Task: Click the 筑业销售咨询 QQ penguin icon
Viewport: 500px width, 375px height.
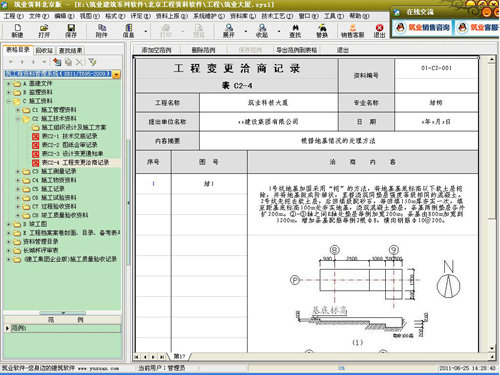Action: click(x=400, y=27)
